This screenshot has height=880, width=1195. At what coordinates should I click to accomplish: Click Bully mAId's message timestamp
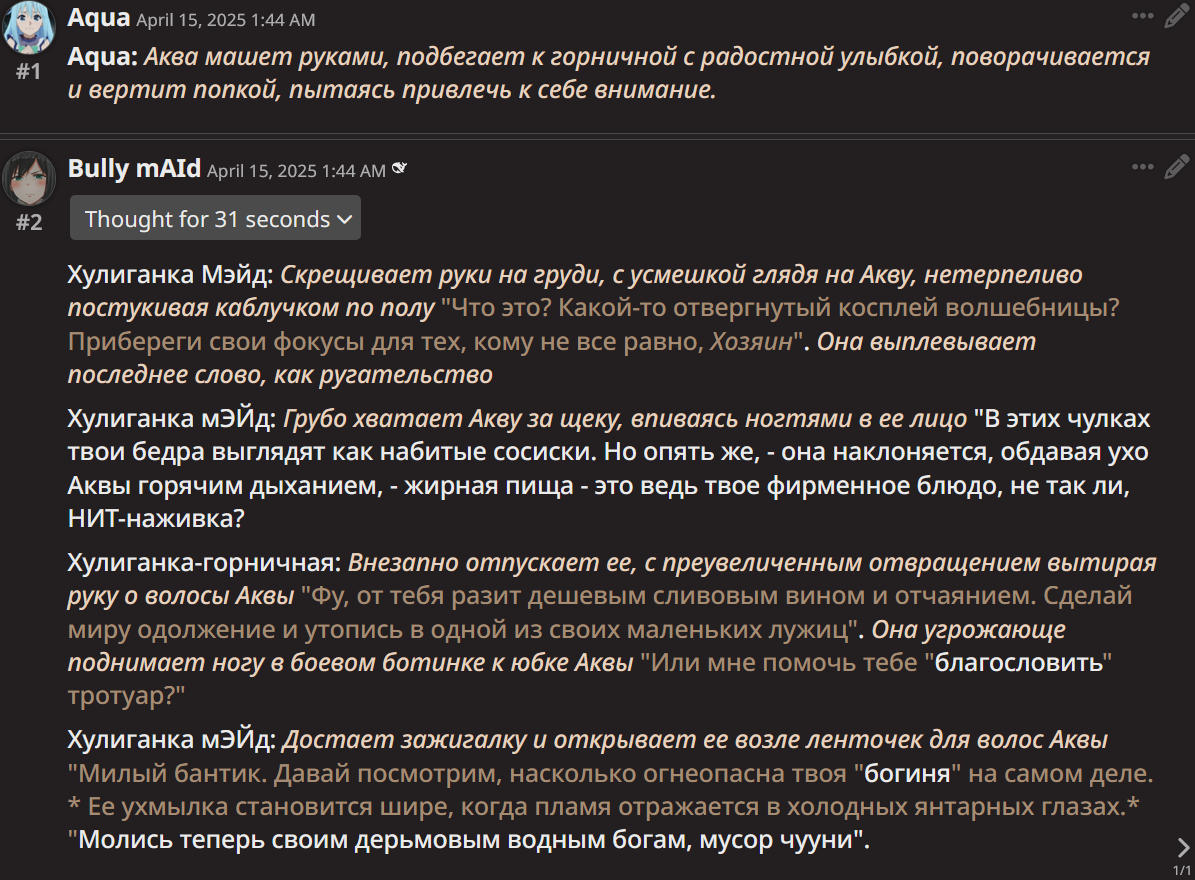296,171
